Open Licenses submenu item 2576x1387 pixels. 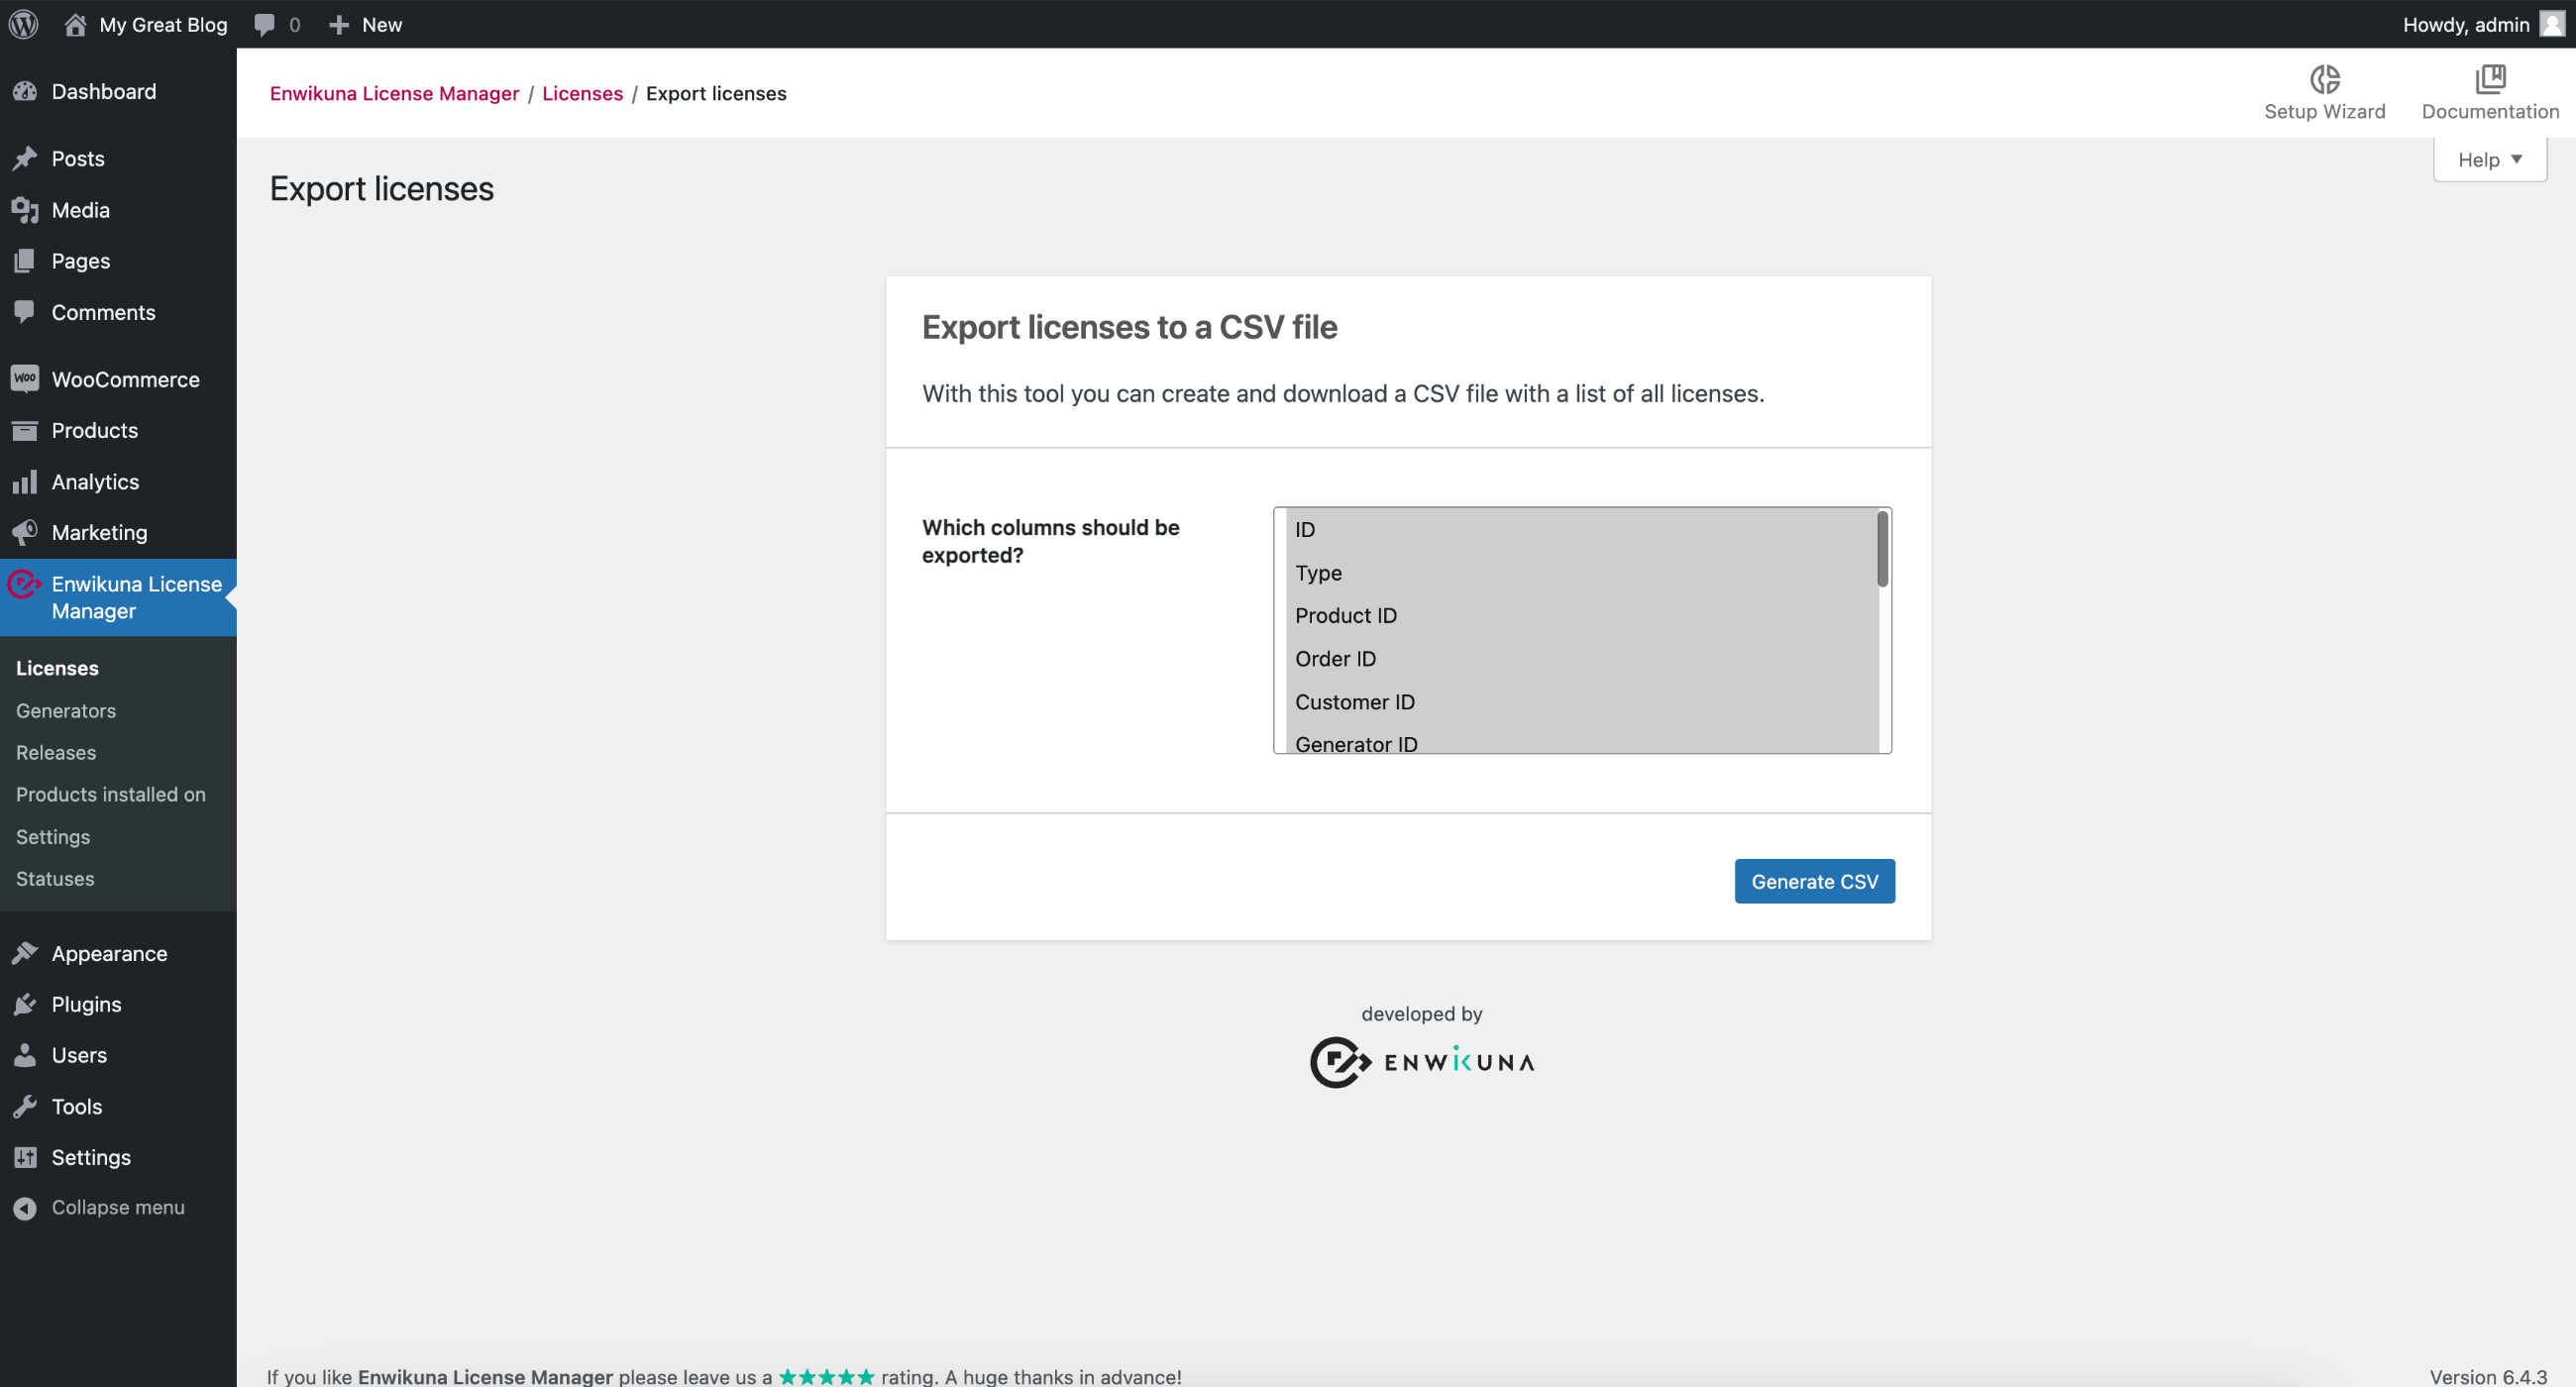pyautogui.click(x=56, y=666)
